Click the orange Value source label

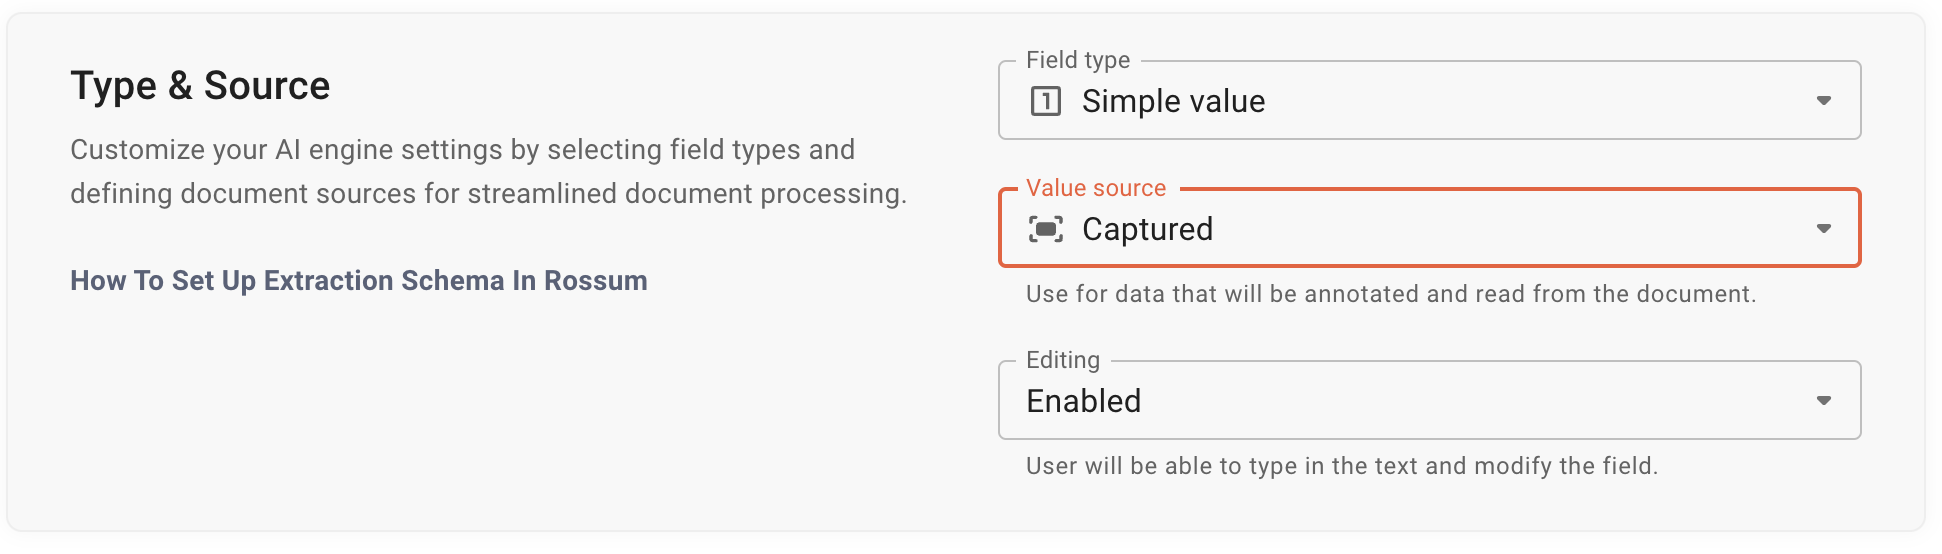[1096, 188]
